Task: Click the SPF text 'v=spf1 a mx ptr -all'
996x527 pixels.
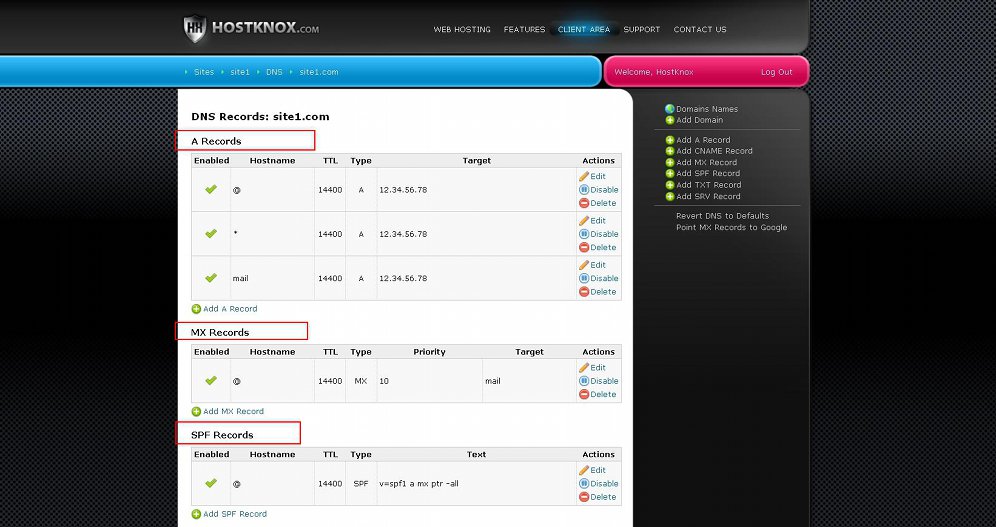Action: (x=419, y=484)
